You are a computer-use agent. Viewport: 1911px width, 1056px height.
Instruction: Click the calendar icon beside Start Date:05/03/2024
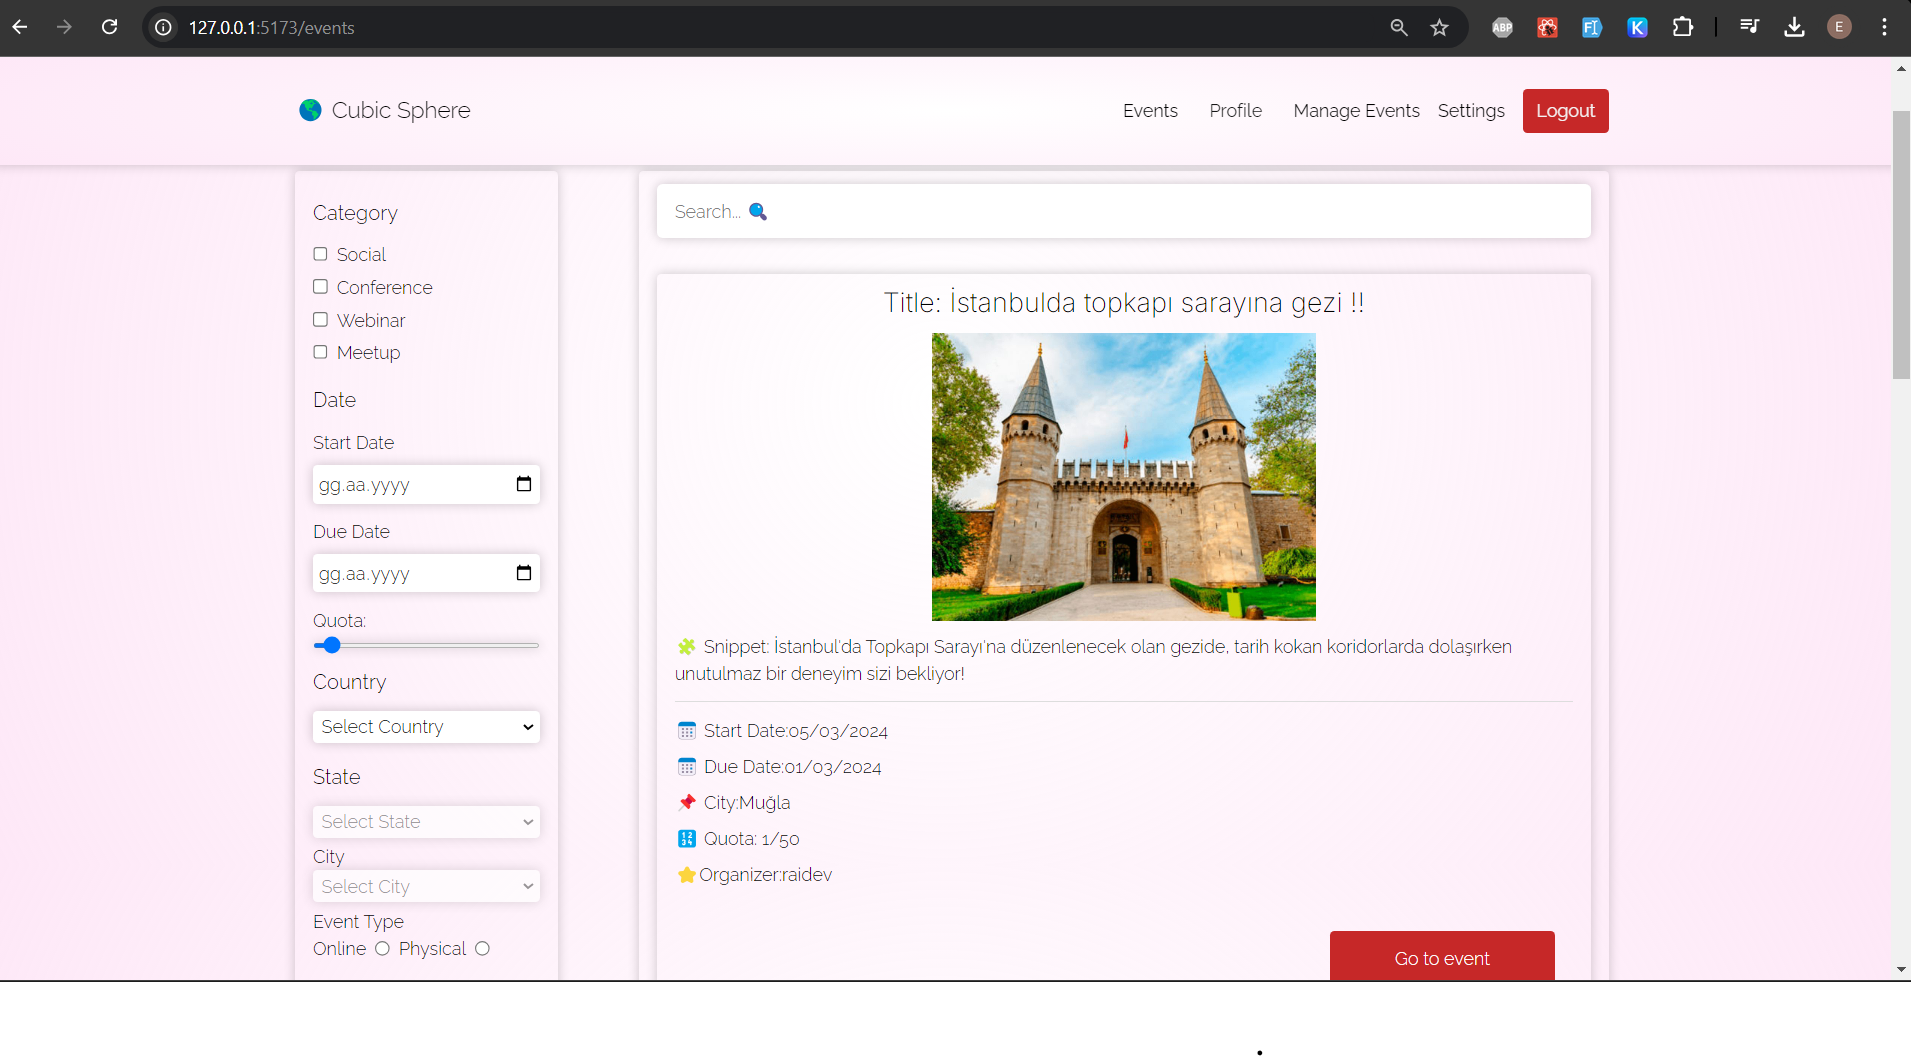(687, 731)
